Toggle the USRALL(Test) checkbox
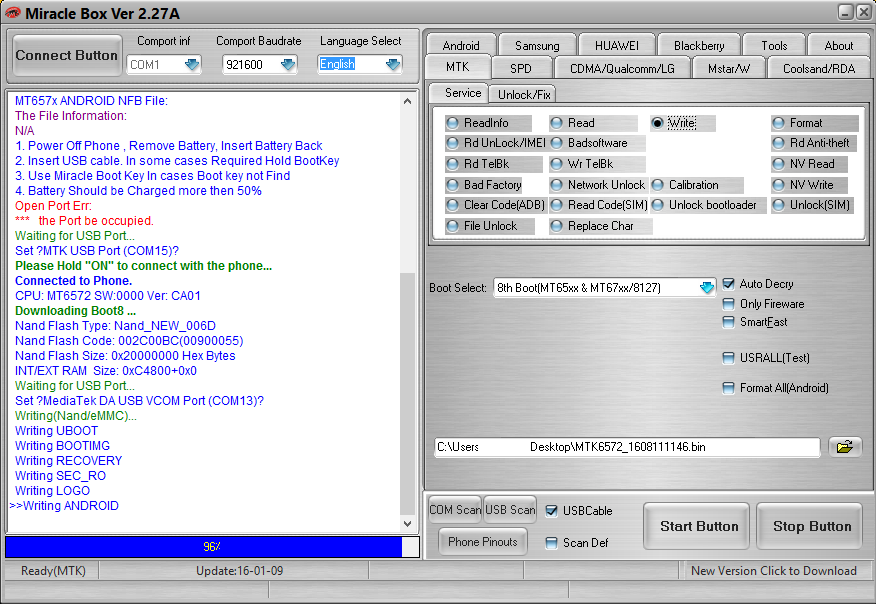This screenshot has height=604, width=876. [729, 358]
